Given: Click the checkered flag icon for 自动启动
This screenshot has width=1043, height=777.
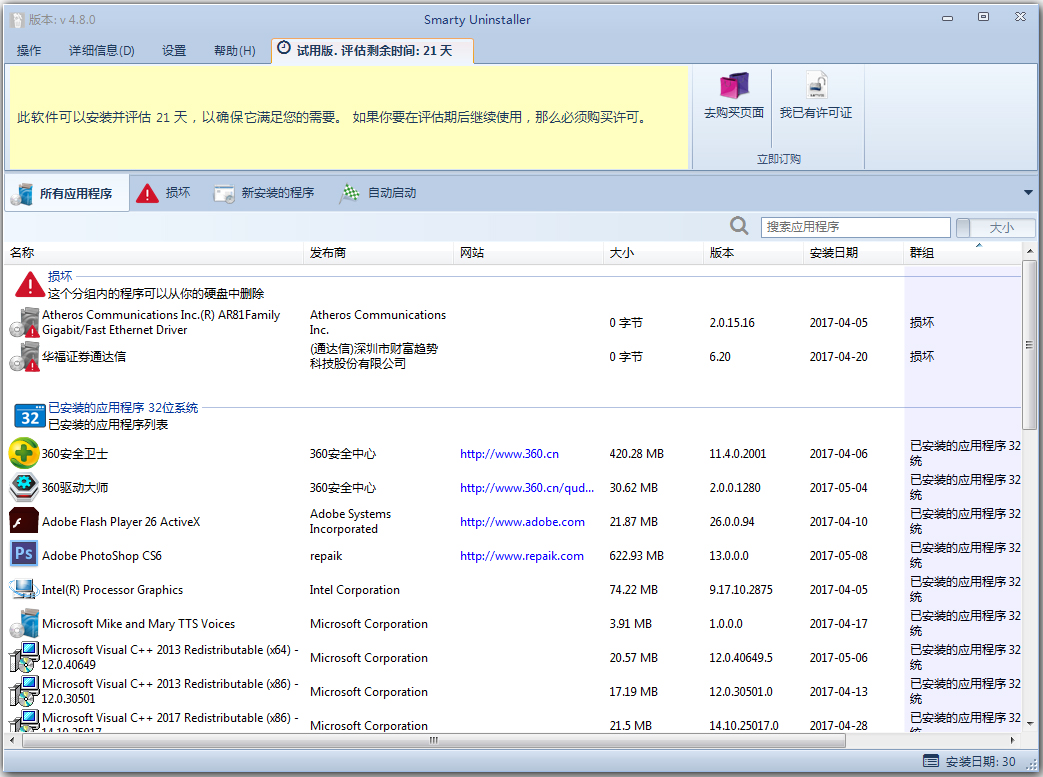Looking at the screenshot, I should pyautogui.click(x=350, y=194).
